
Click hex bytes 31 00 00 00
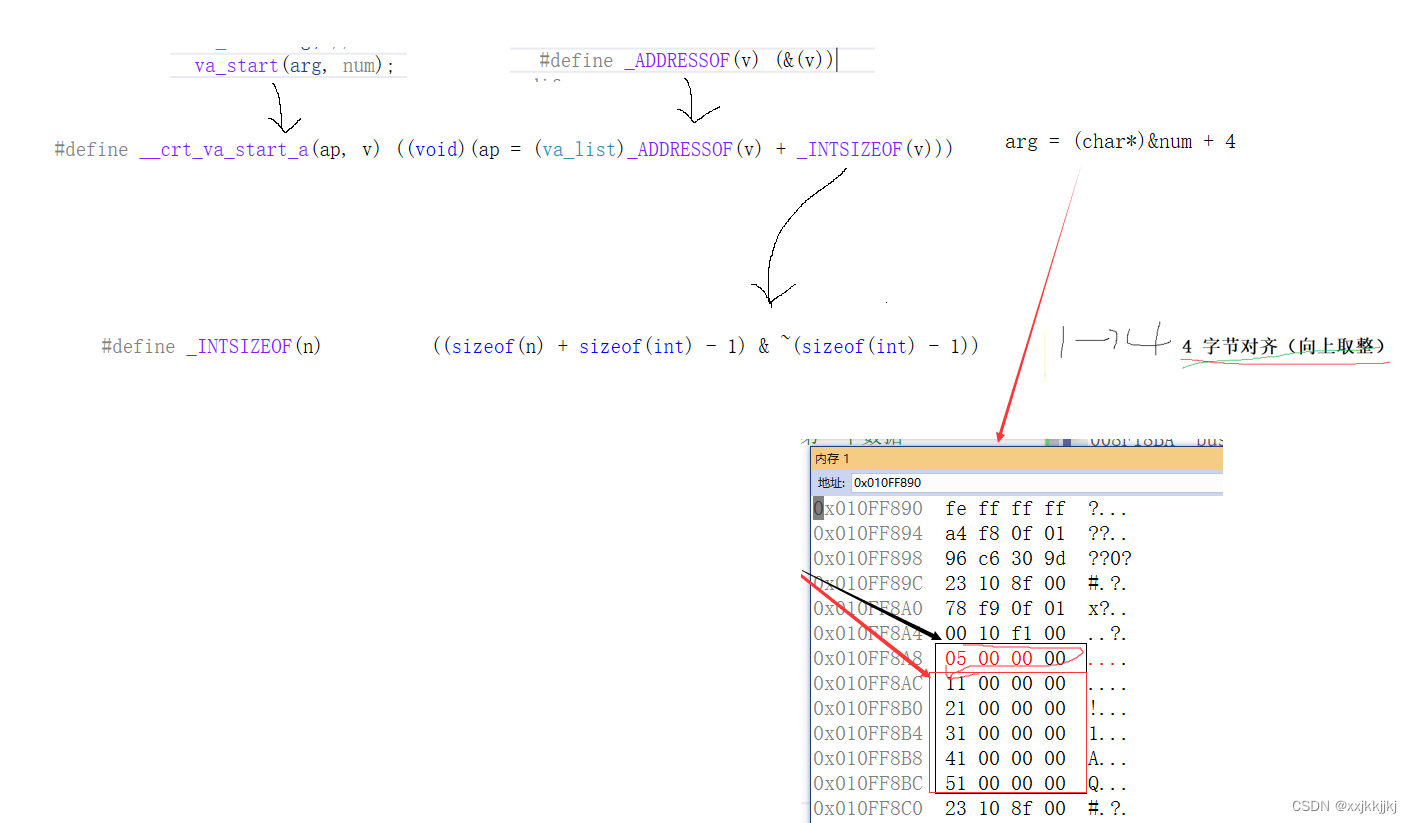[1005, 734]
